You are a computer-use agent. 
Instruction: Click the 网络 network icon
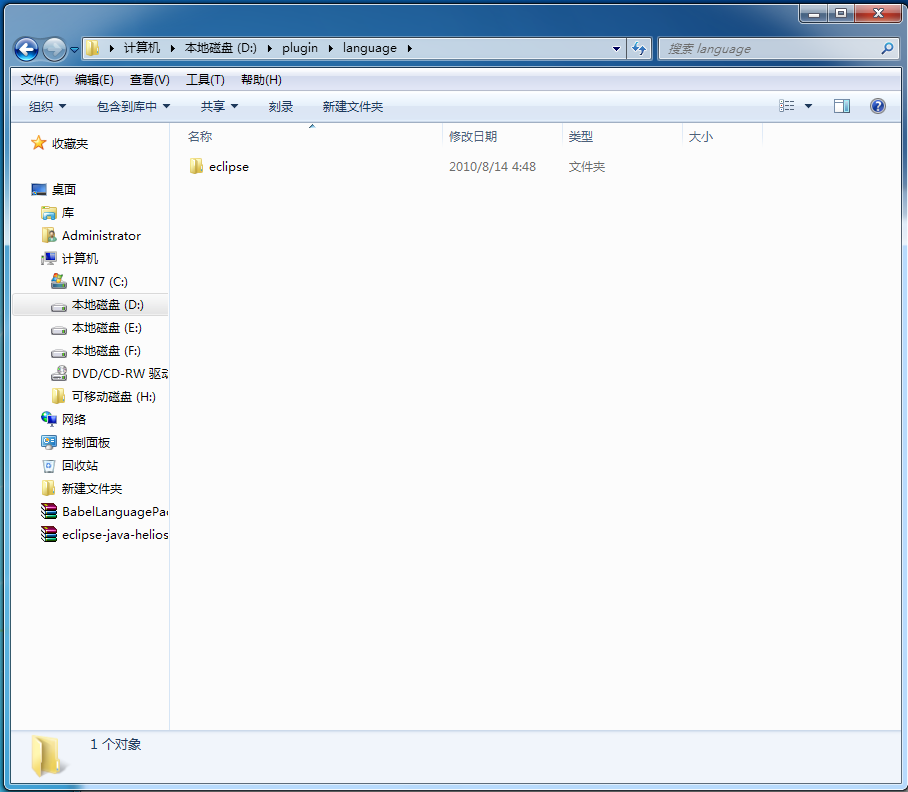pyautogui.click(x=49, y=419)
